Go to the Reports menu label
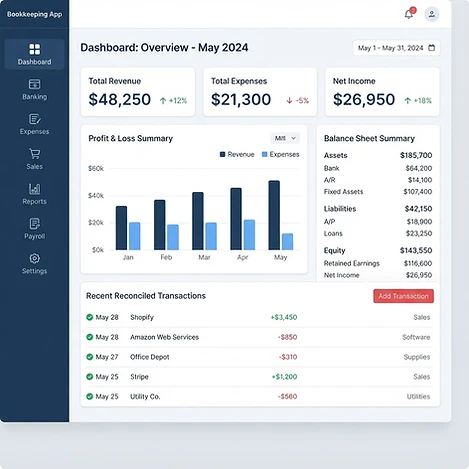Viewport: 469px width, 469px height. [35, 202]
